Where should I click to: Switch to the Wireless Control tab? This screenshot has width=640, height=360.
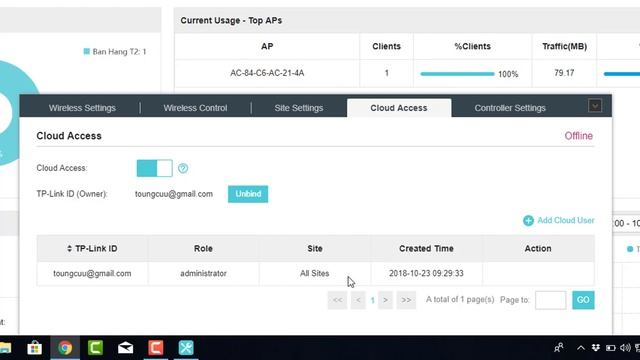click(x=195, y=108)
